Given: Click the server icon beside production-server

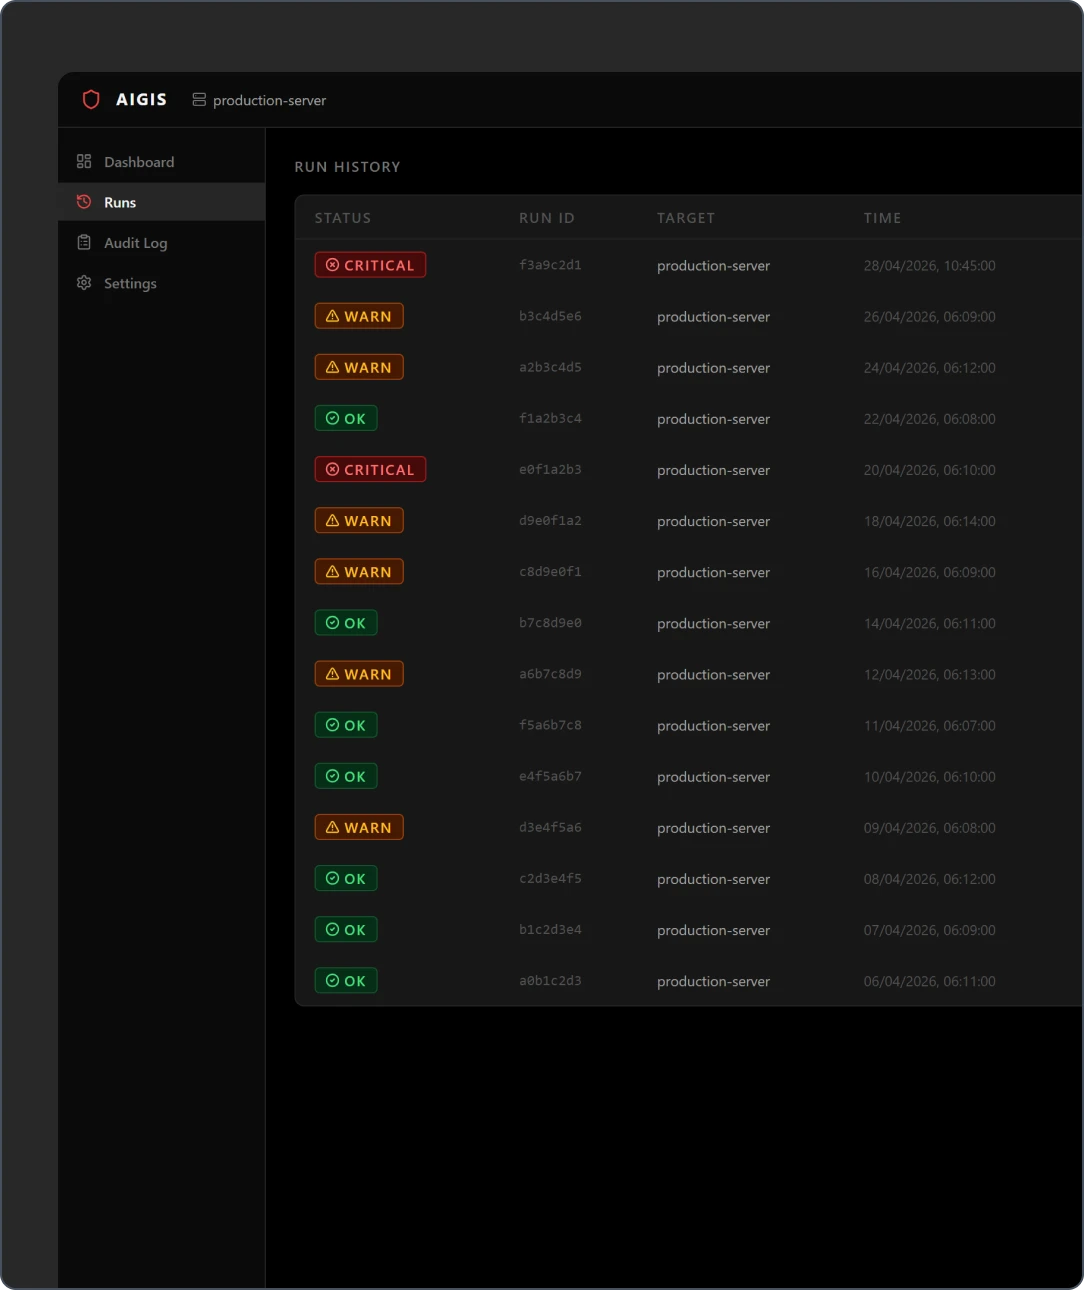Looking at the screenshot, I should (x=199, y=100).
